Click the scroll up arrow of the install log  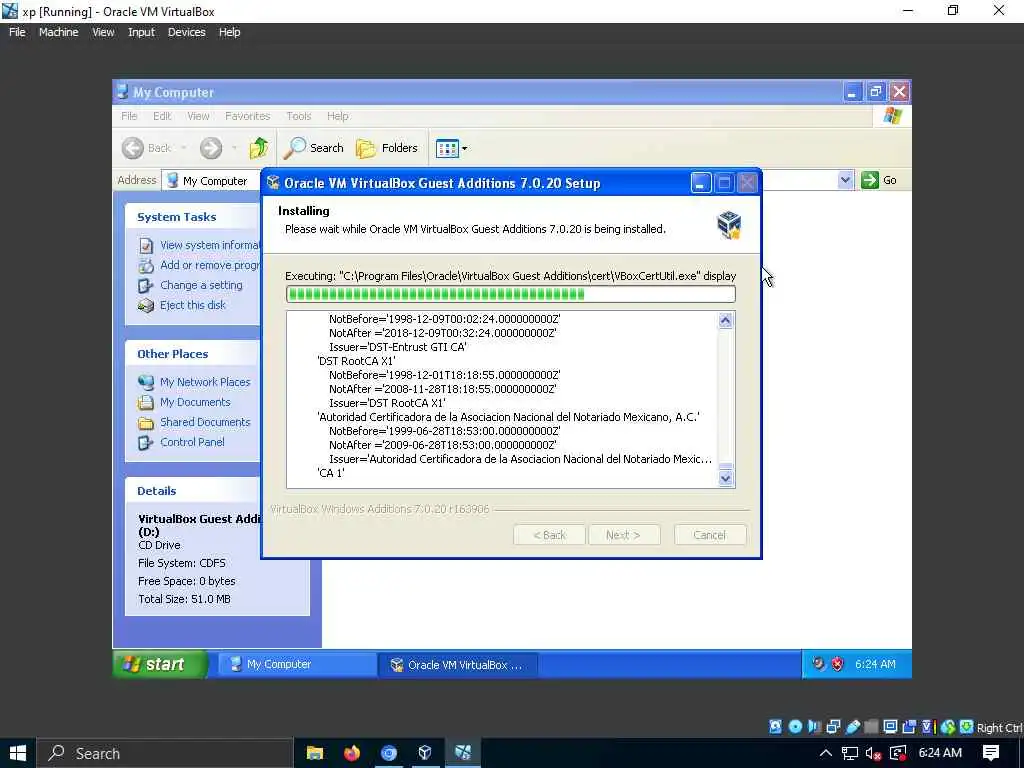[x=726, y=320]
